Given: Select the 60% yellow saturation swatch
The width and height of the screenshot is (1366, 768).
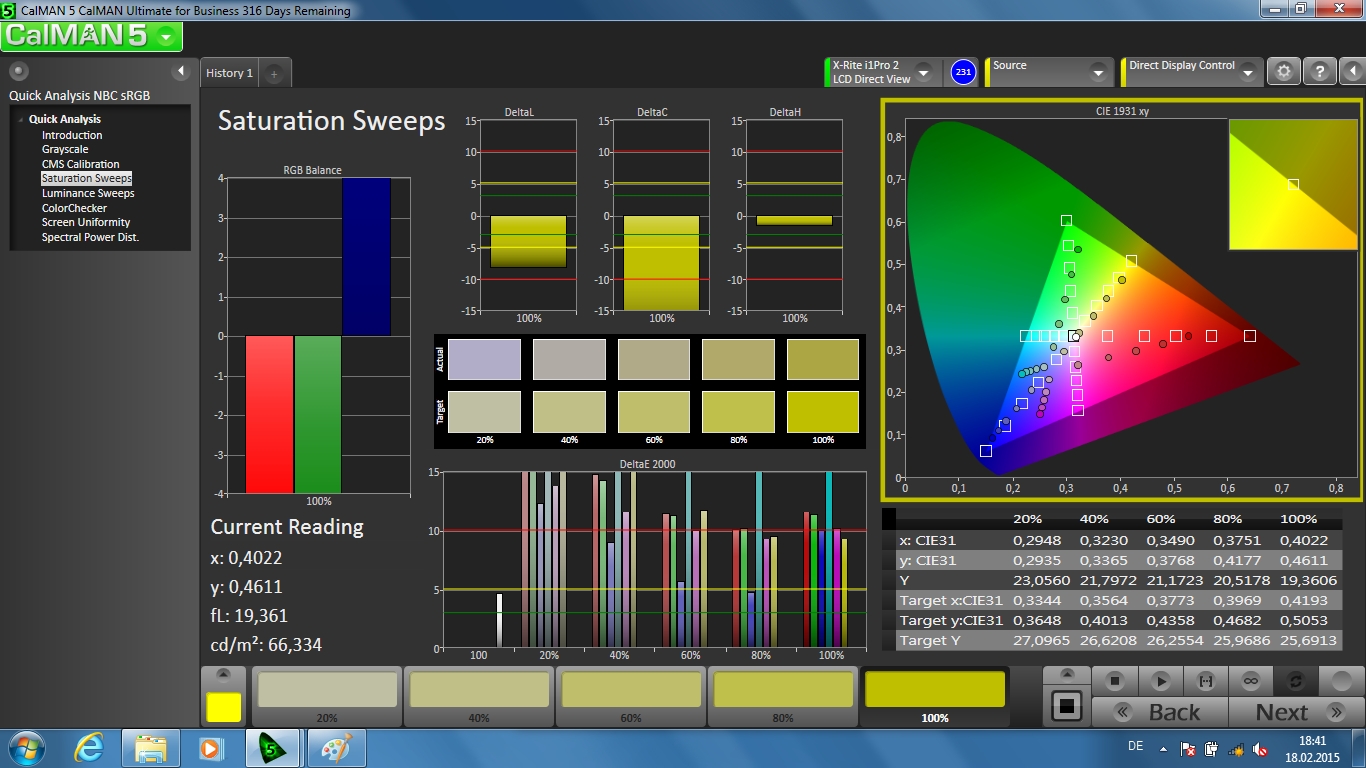Looking at the screenshot, I should click(x=631, y=696).
